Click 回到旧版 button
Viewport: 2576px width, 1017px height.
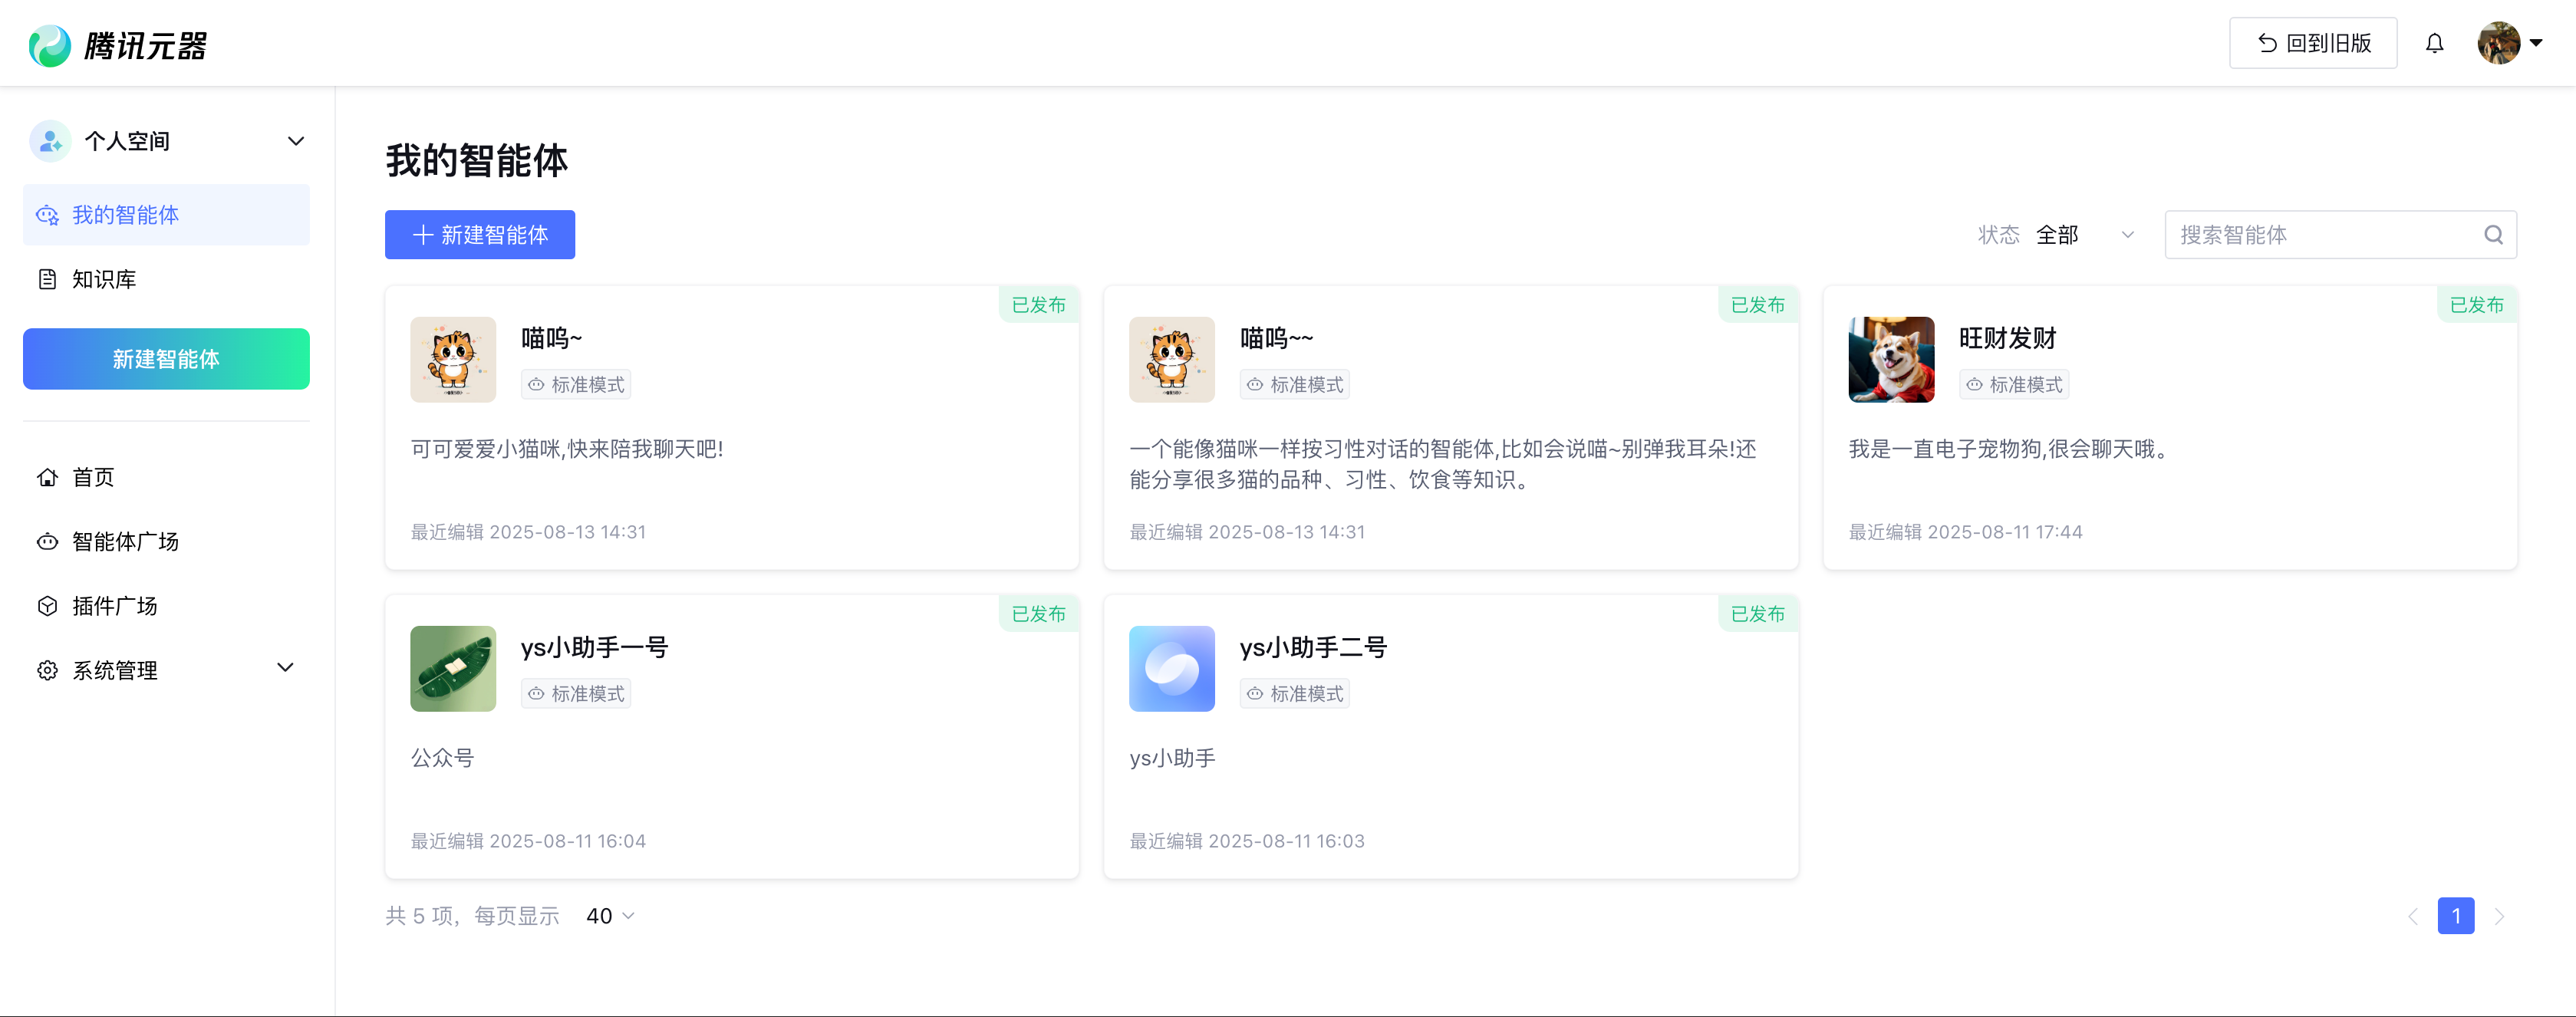click(2312, 43)
